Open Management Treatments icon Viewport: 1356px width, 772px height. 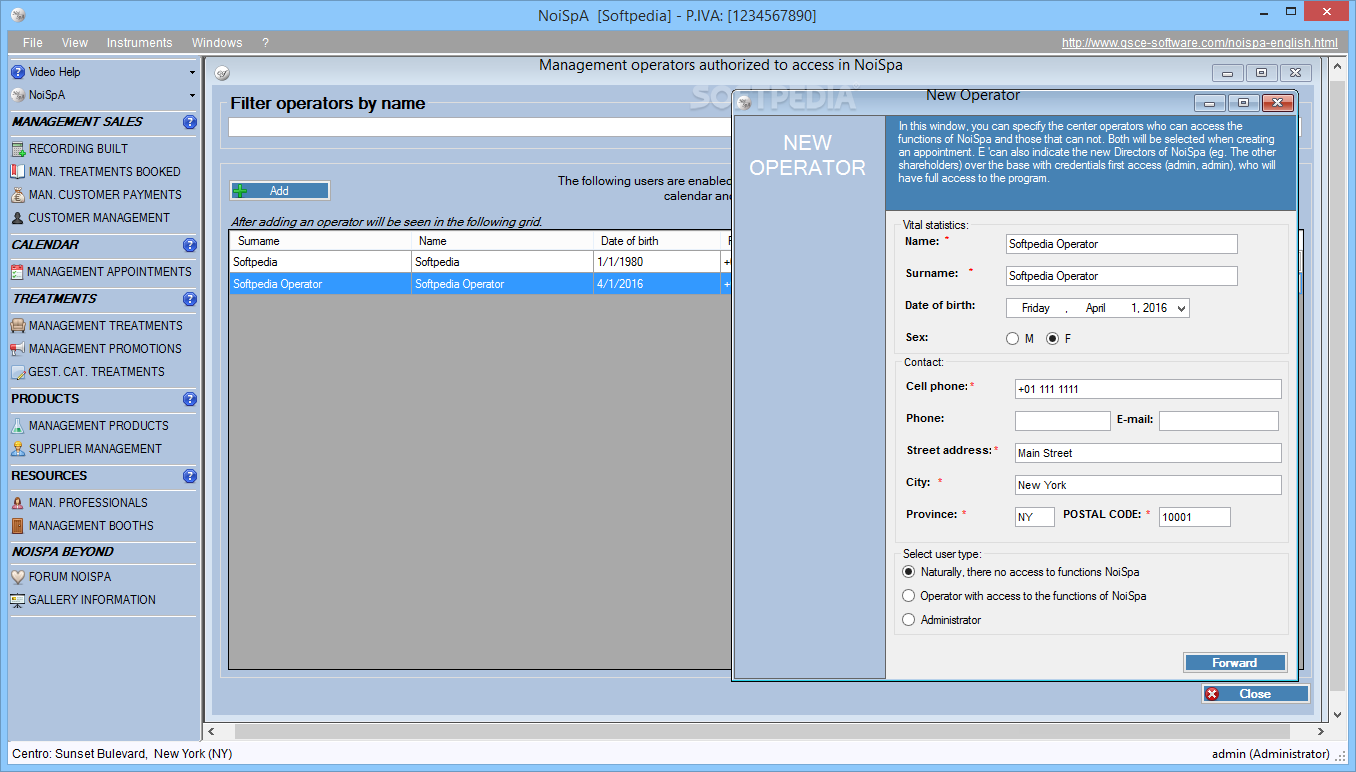pyautogui.click(x=18, y=326)
